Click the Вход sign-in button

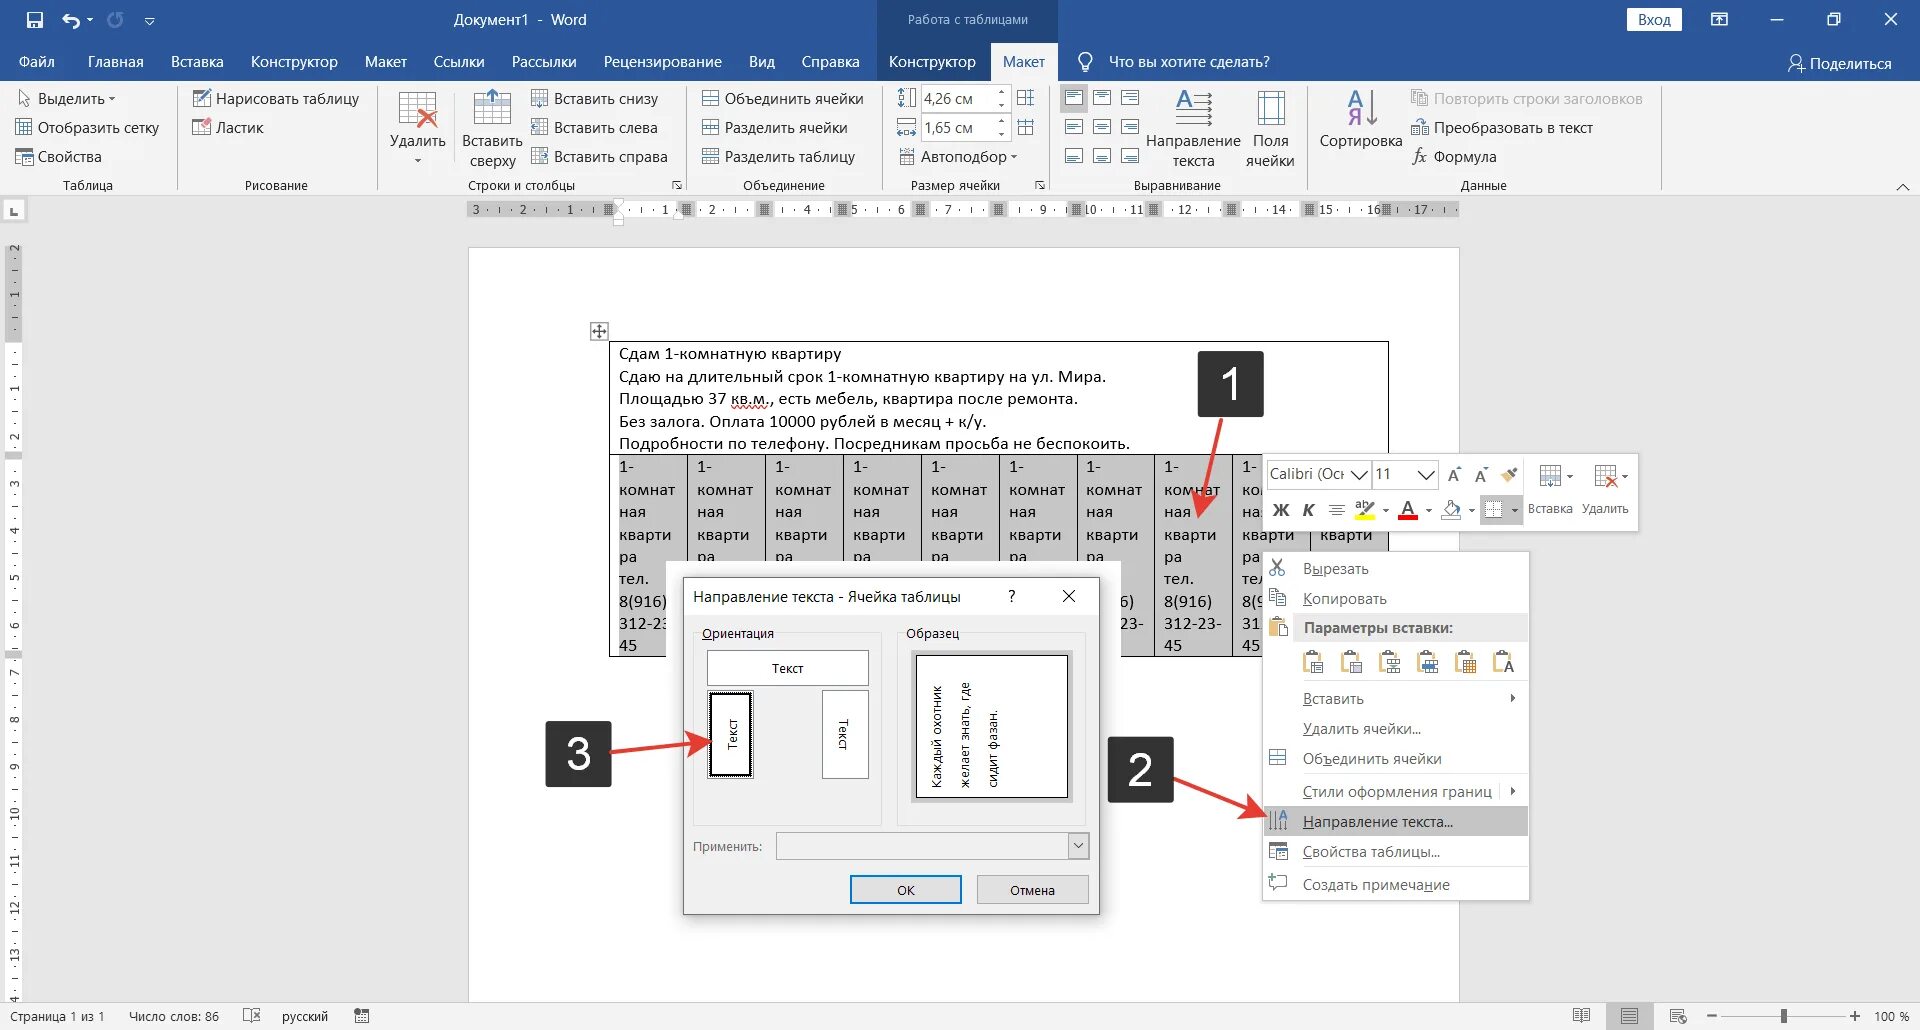pos(1654,20)
